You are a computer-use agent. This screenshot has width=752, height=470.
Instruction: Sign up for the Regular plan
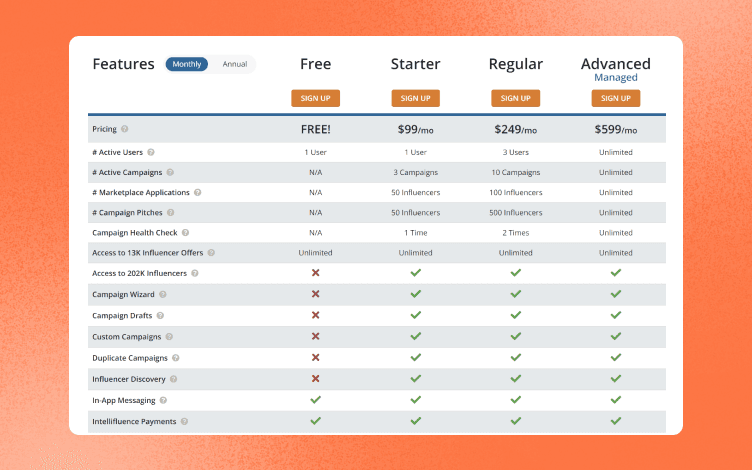pyautogui.click(x=516, y=98)
